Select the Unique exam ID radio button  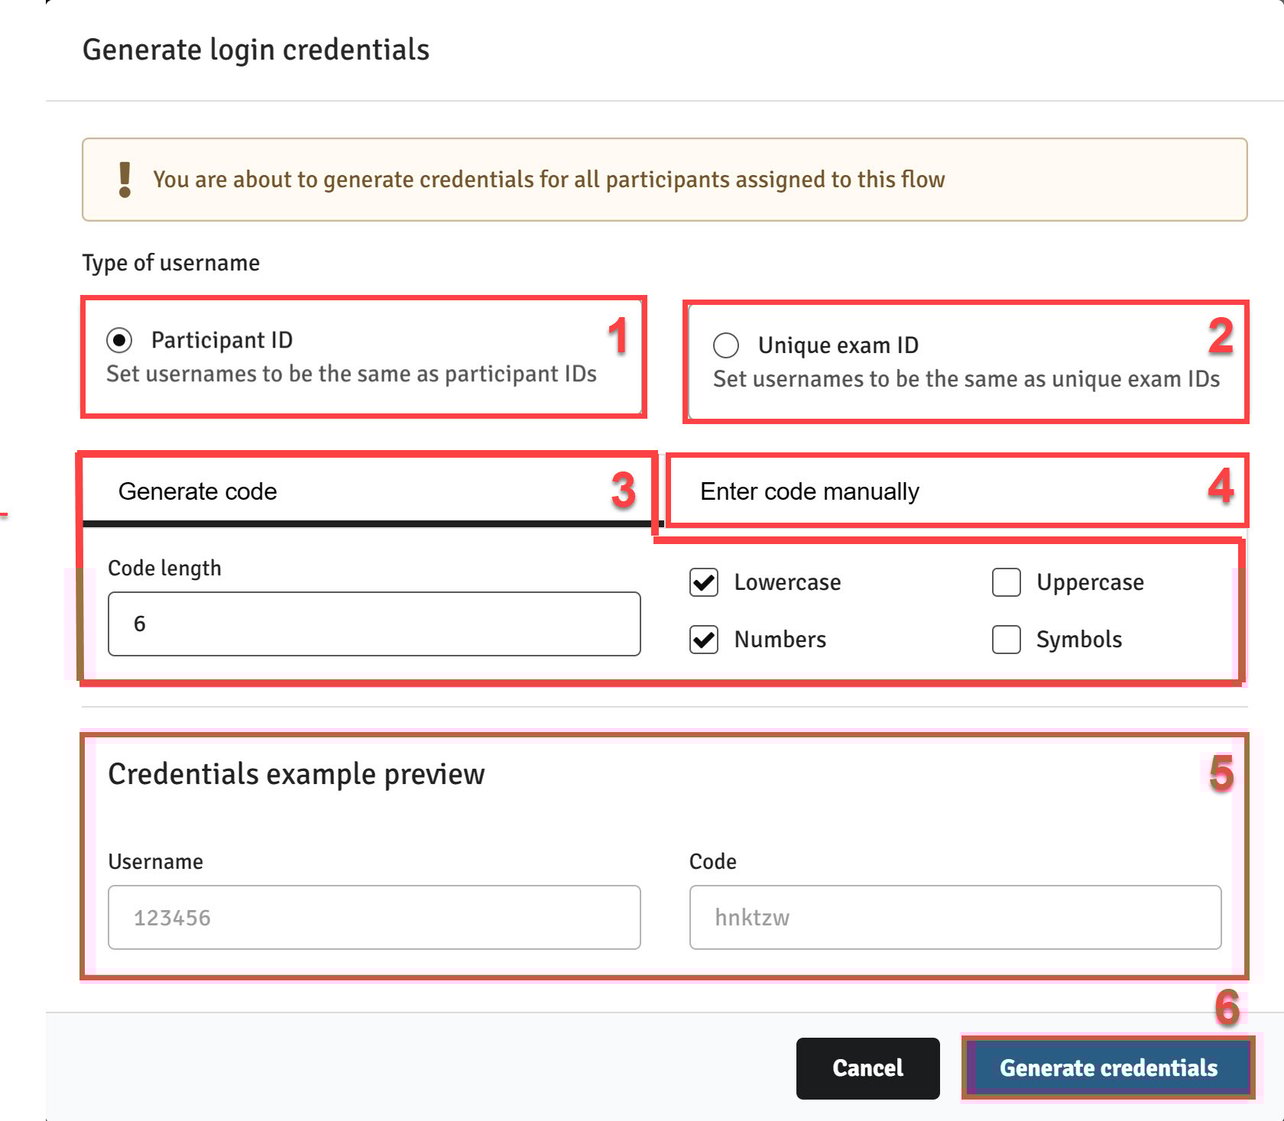(726, 345)
